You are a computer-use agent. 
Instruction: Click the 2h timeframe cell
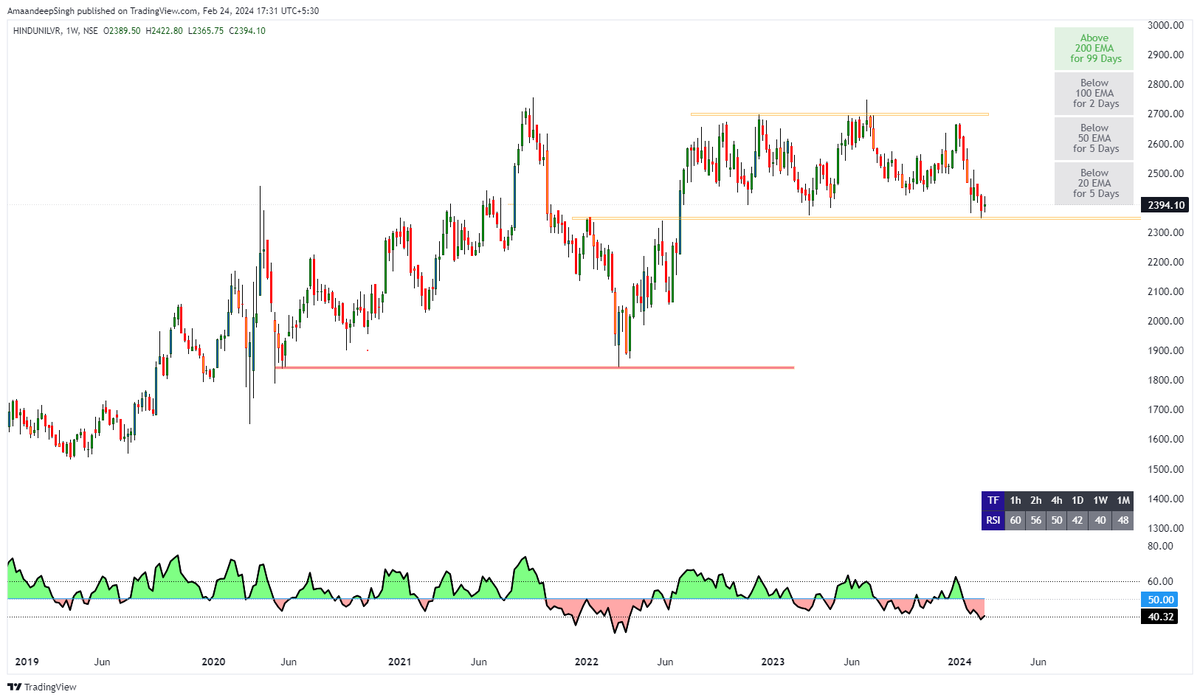(x=1037, y=500)
